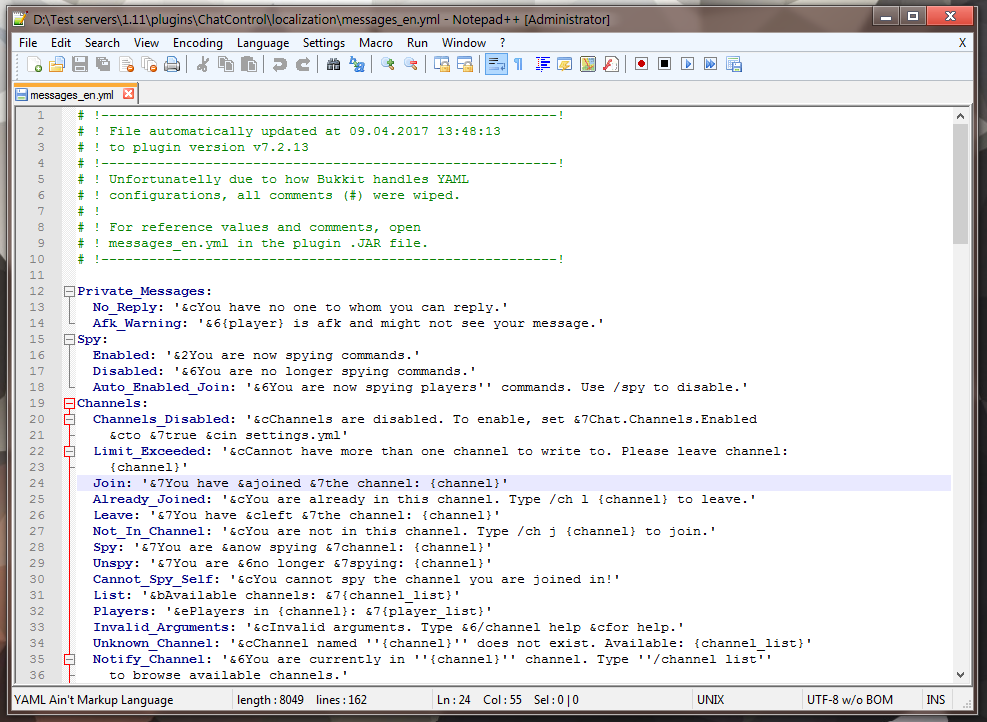Click the vertical scrollbar thumb
Image resolution: width=987 pixels, height=722 pixels.
coord(960,184)
